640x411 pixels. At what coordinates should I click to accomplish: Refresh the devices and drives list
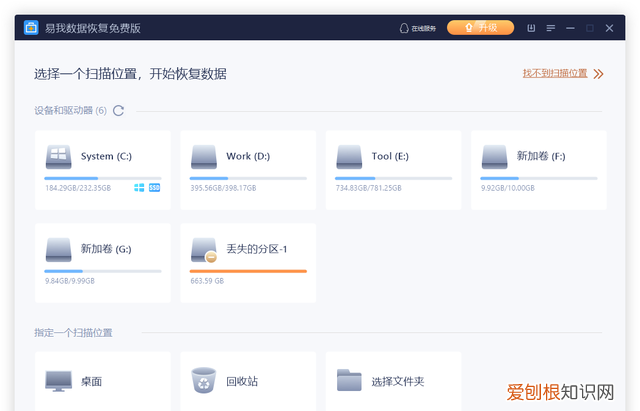click(x=118, y=111)
